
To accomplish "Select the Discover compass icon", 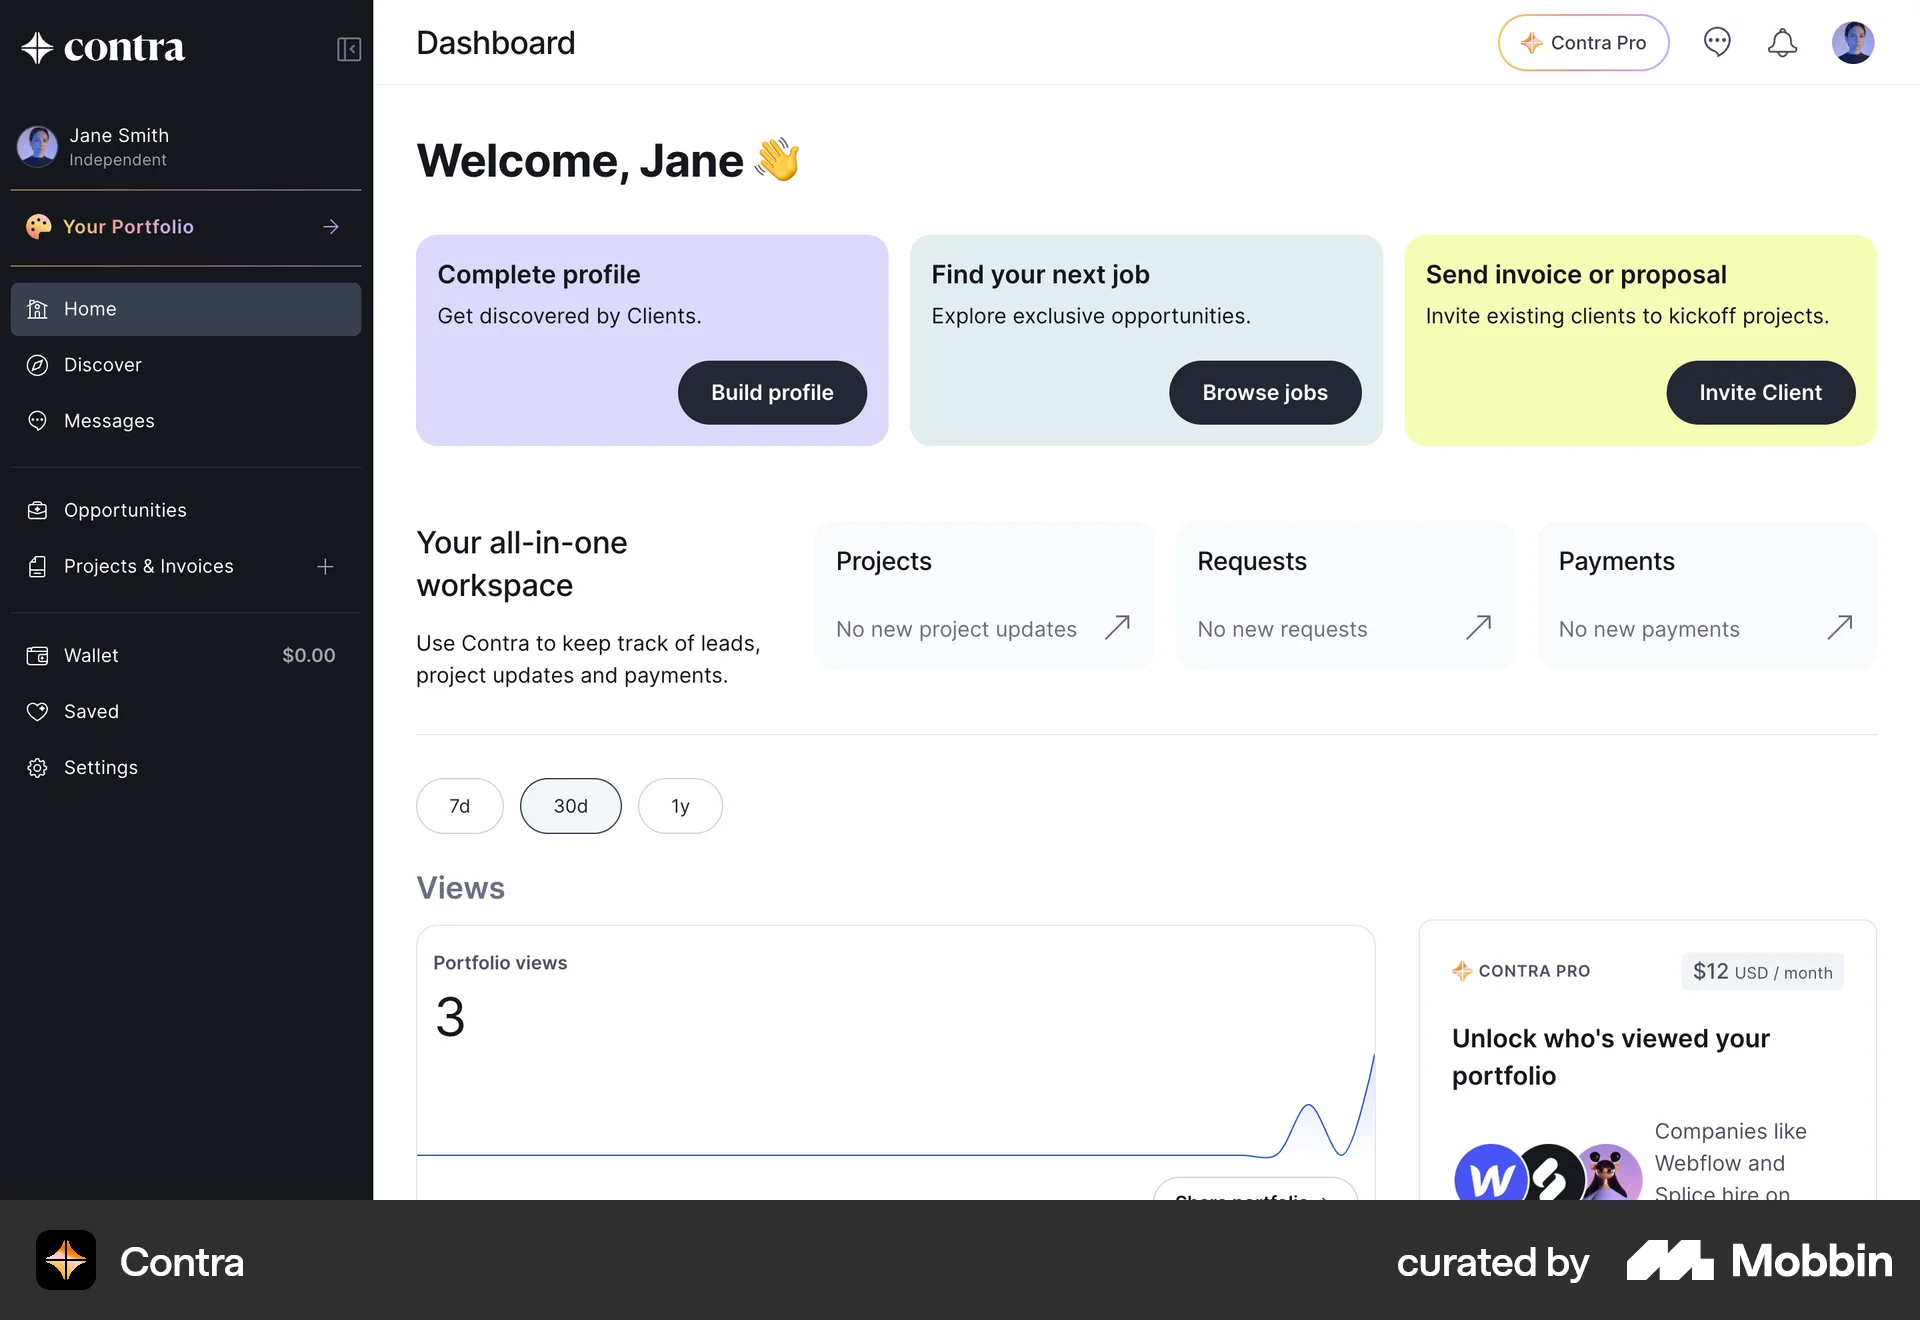I will (x=37, y=365).
